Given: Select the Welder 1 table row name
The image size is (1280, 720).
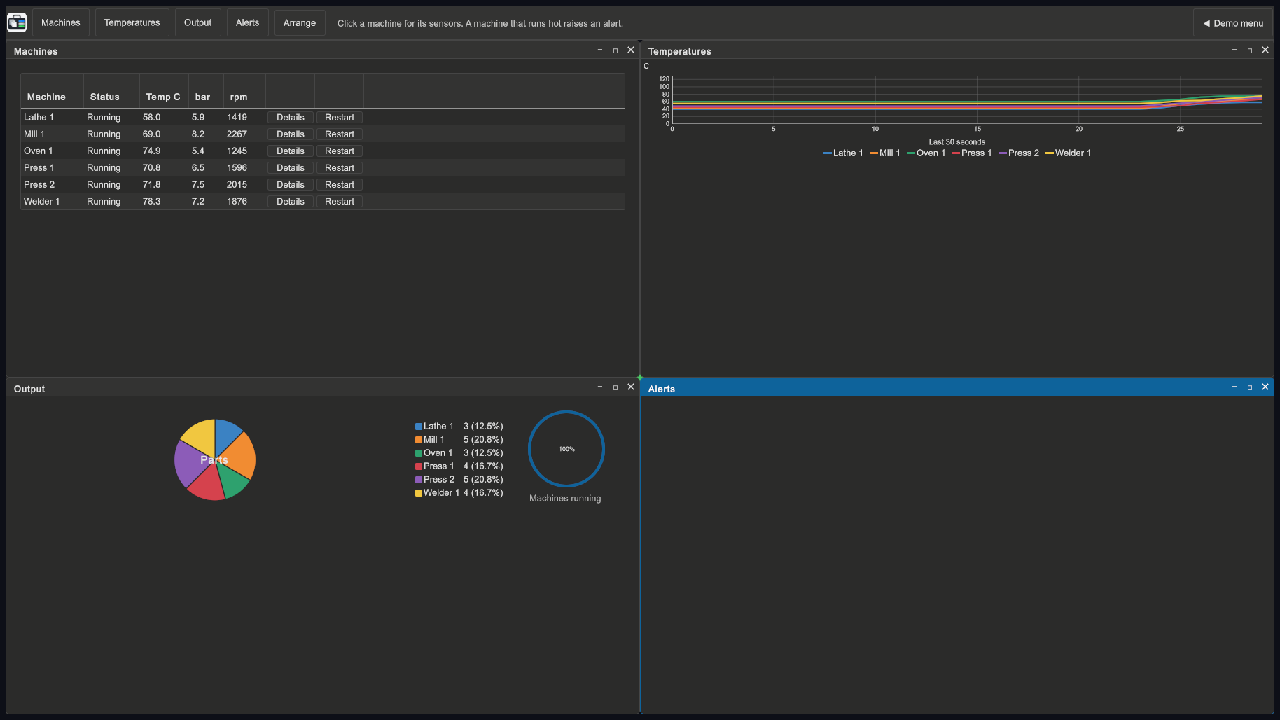Looking at the screenshot, I should click(x=42, y=202).
